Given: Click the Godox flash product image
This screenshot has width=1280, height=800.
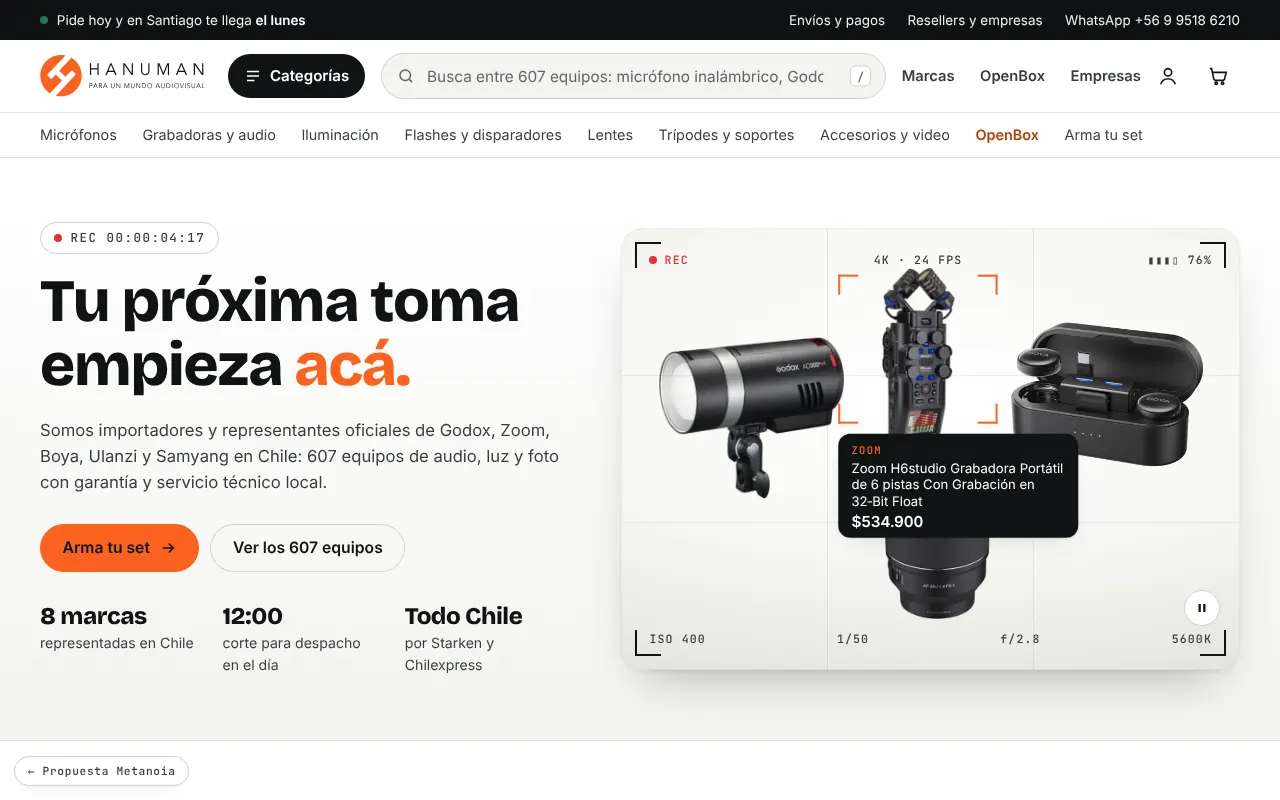Looking at the screenshot, I should point(751,416).
